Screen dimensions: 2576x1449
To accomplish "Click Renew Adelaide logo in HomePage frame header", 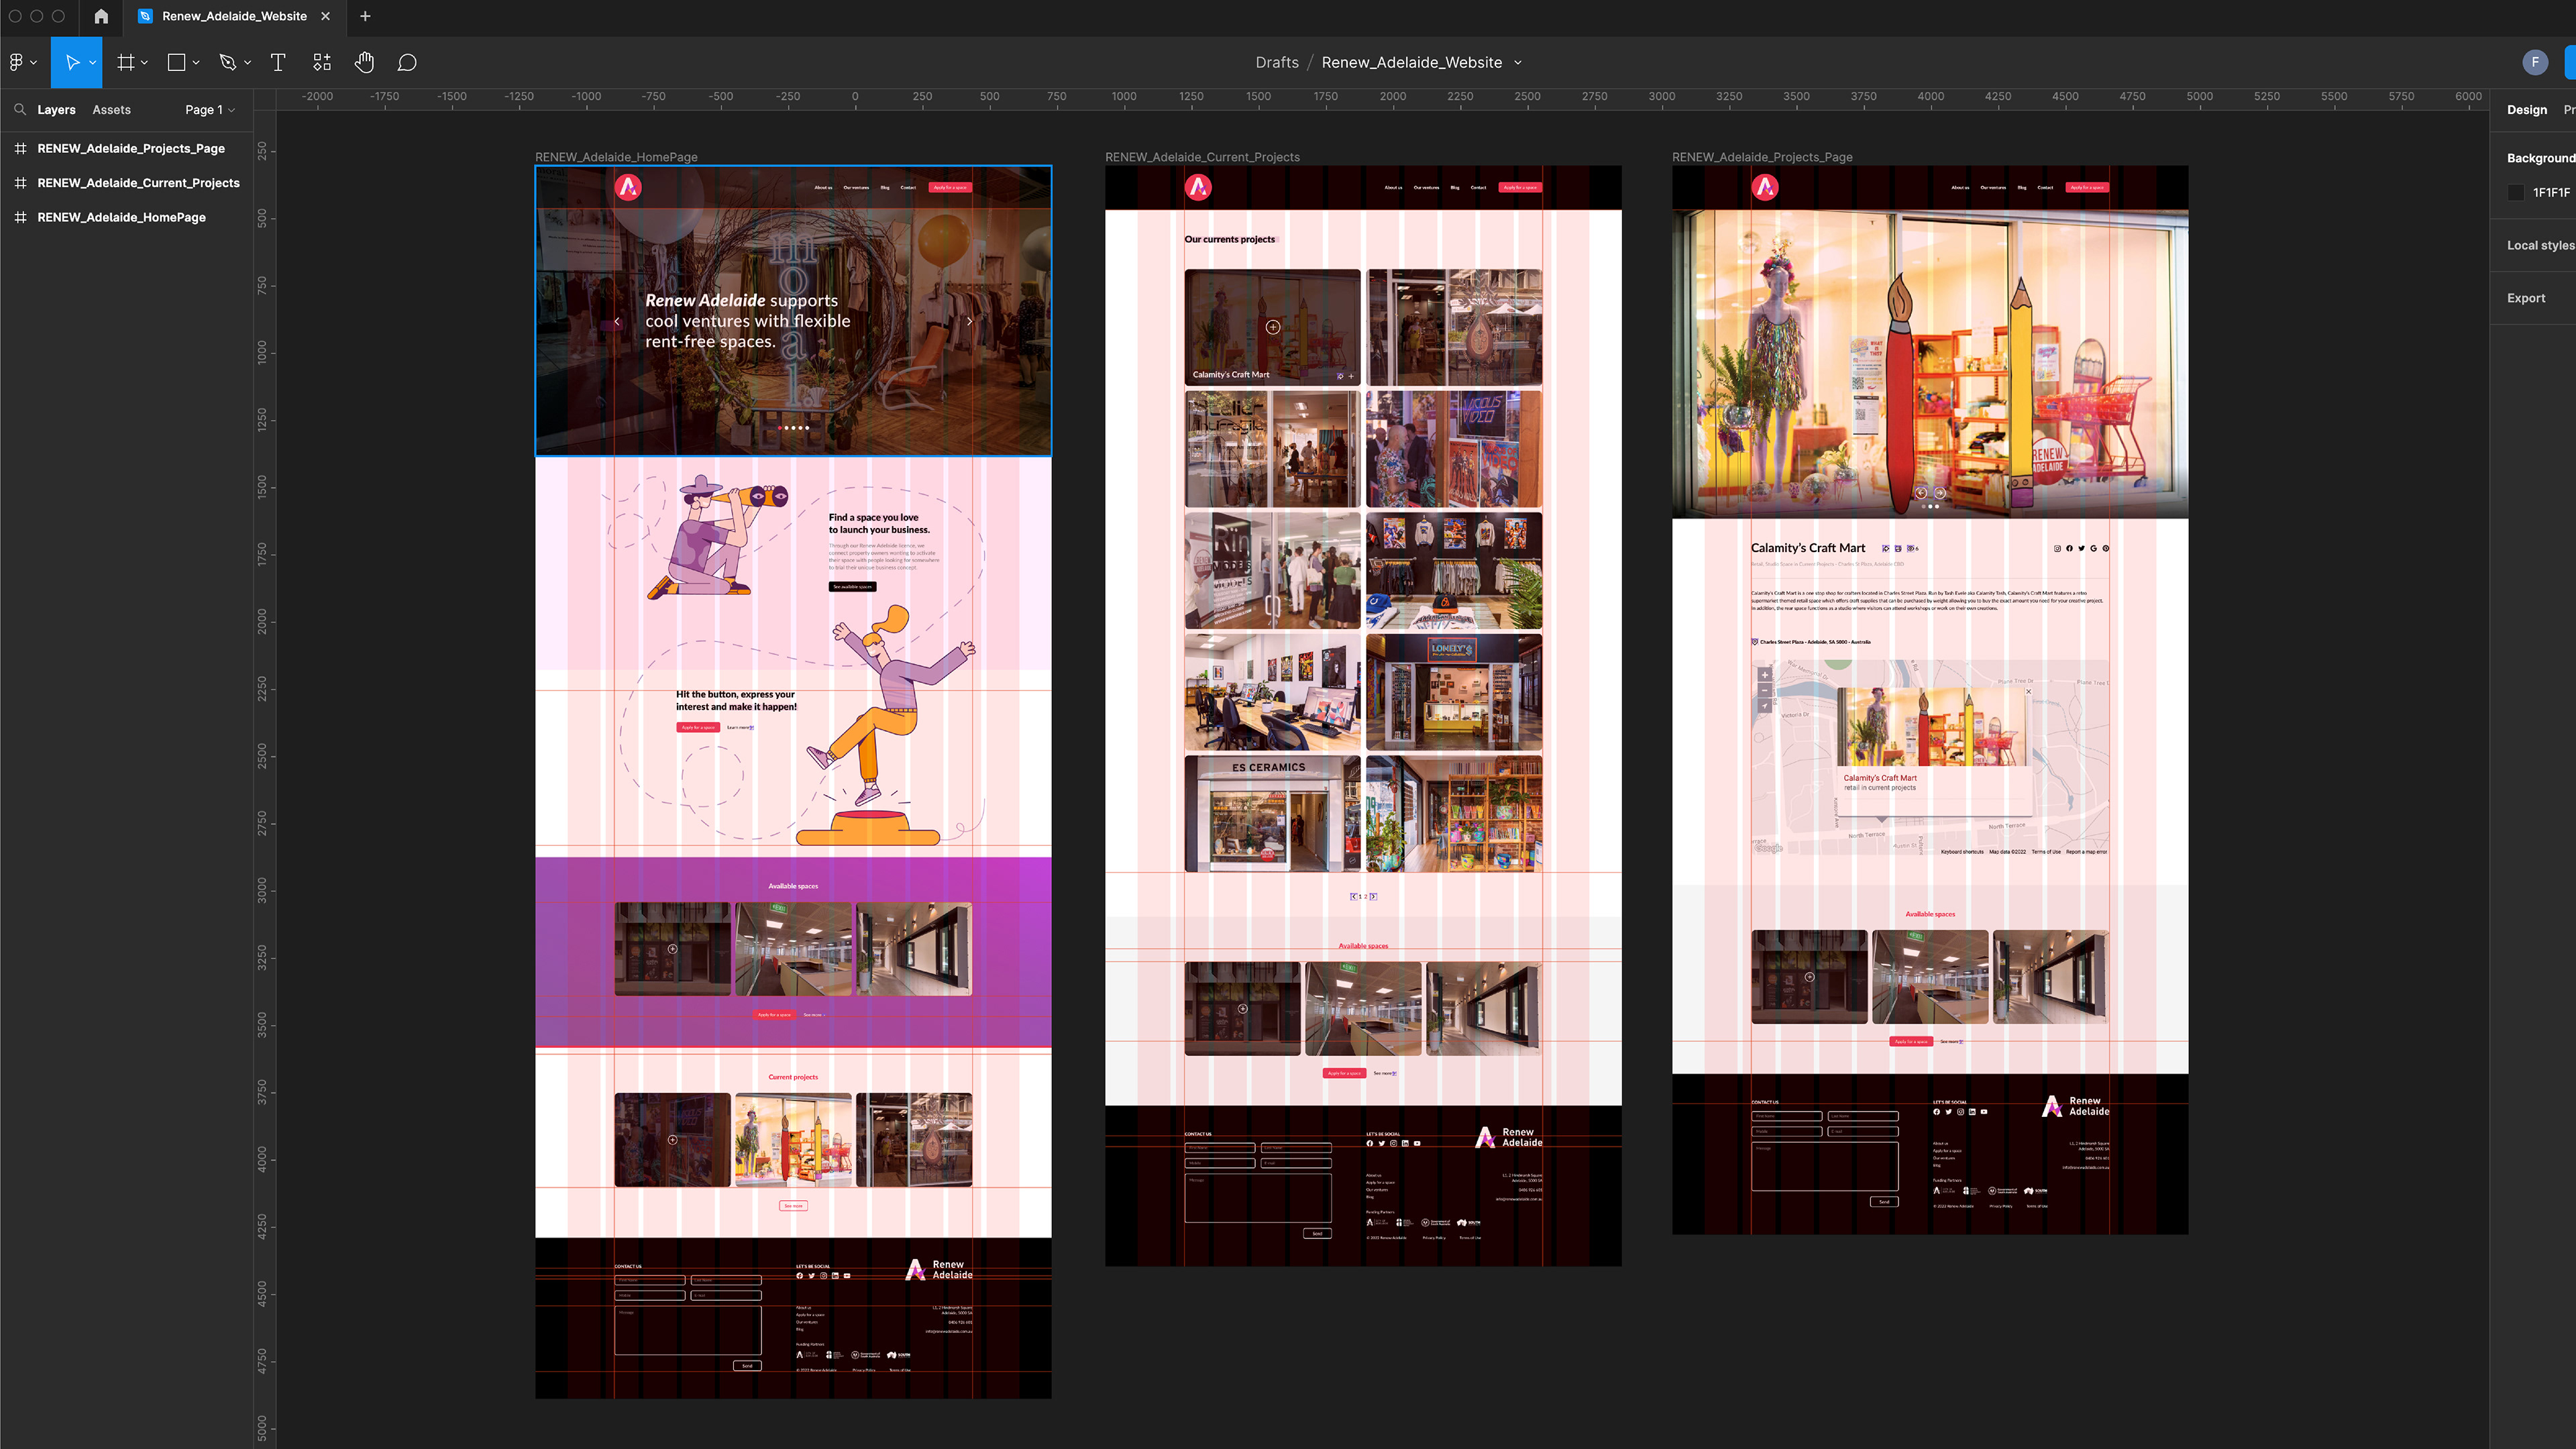I will 628,187.
